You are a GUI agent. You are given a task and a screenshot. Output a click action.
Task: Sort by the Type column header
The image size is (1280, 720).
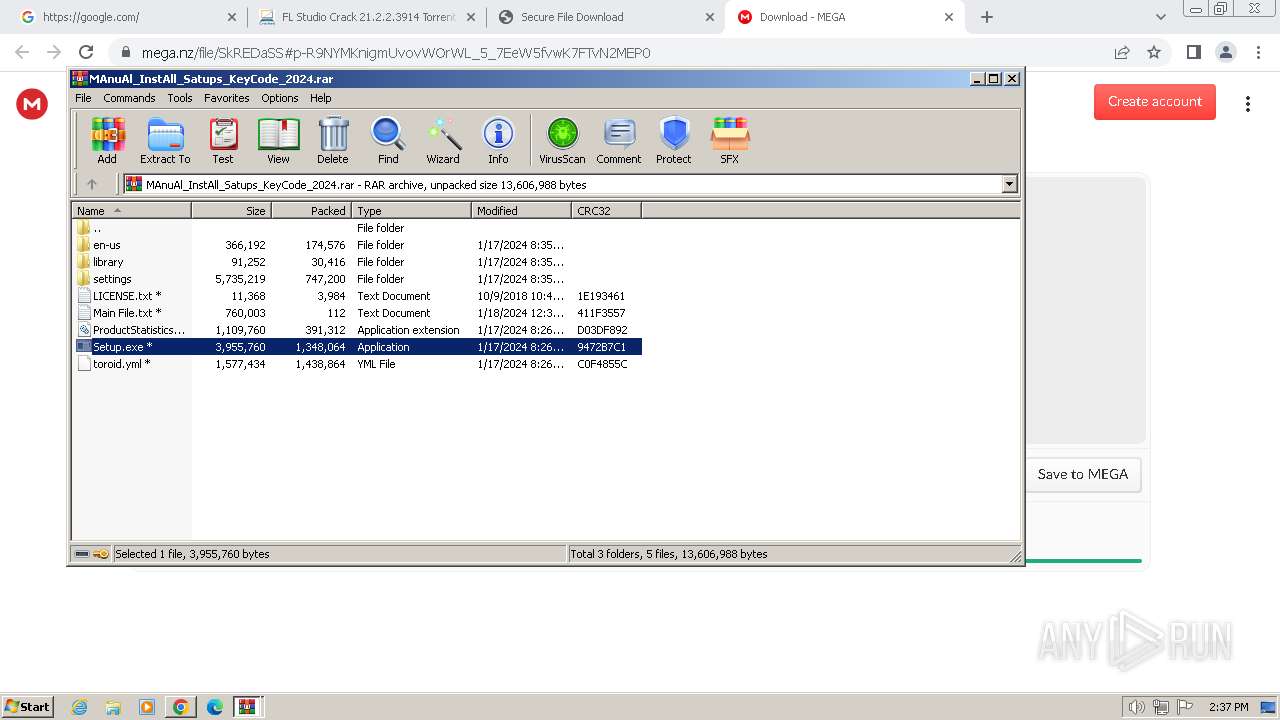point(411,210)
